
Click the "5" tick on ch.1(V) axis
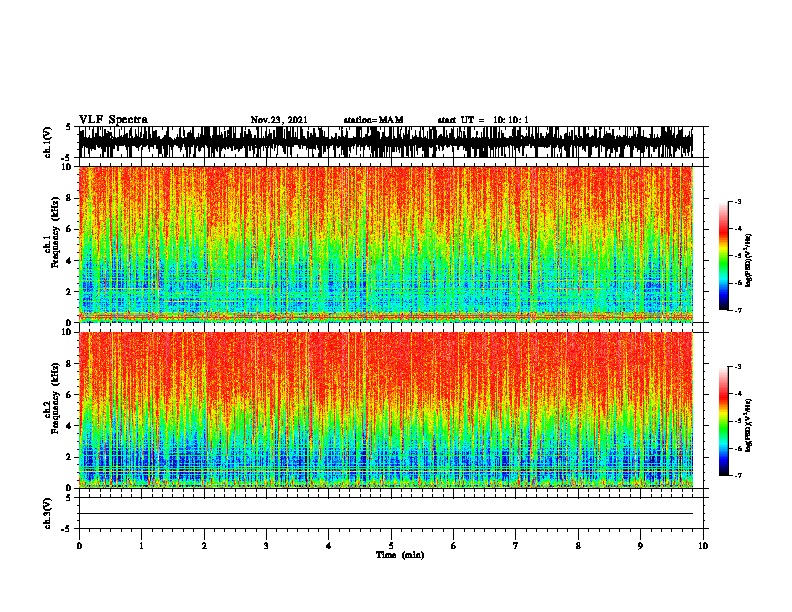(x=68, y=127)
